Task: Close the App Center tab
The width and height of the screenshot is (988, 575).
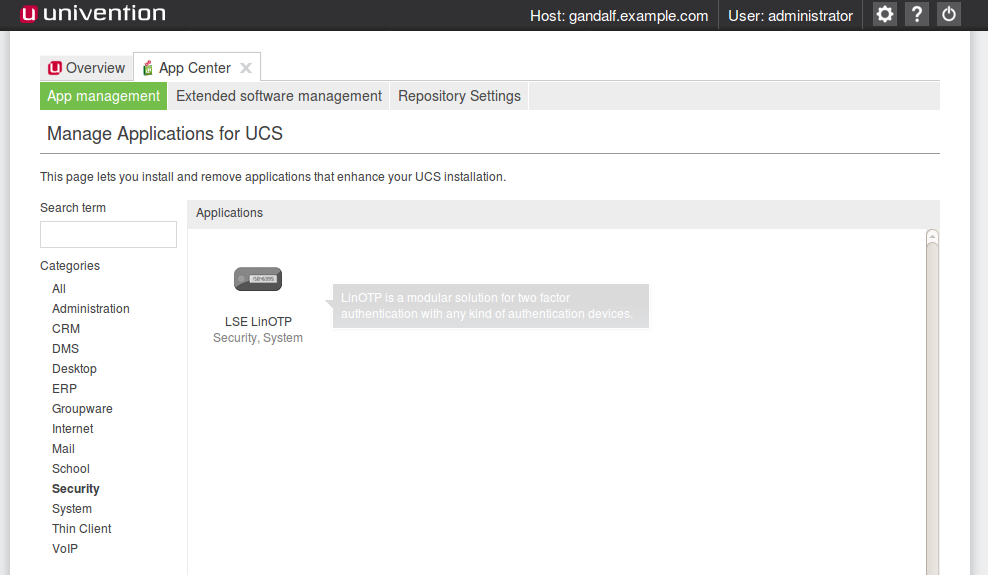Action: coord(246,68)
